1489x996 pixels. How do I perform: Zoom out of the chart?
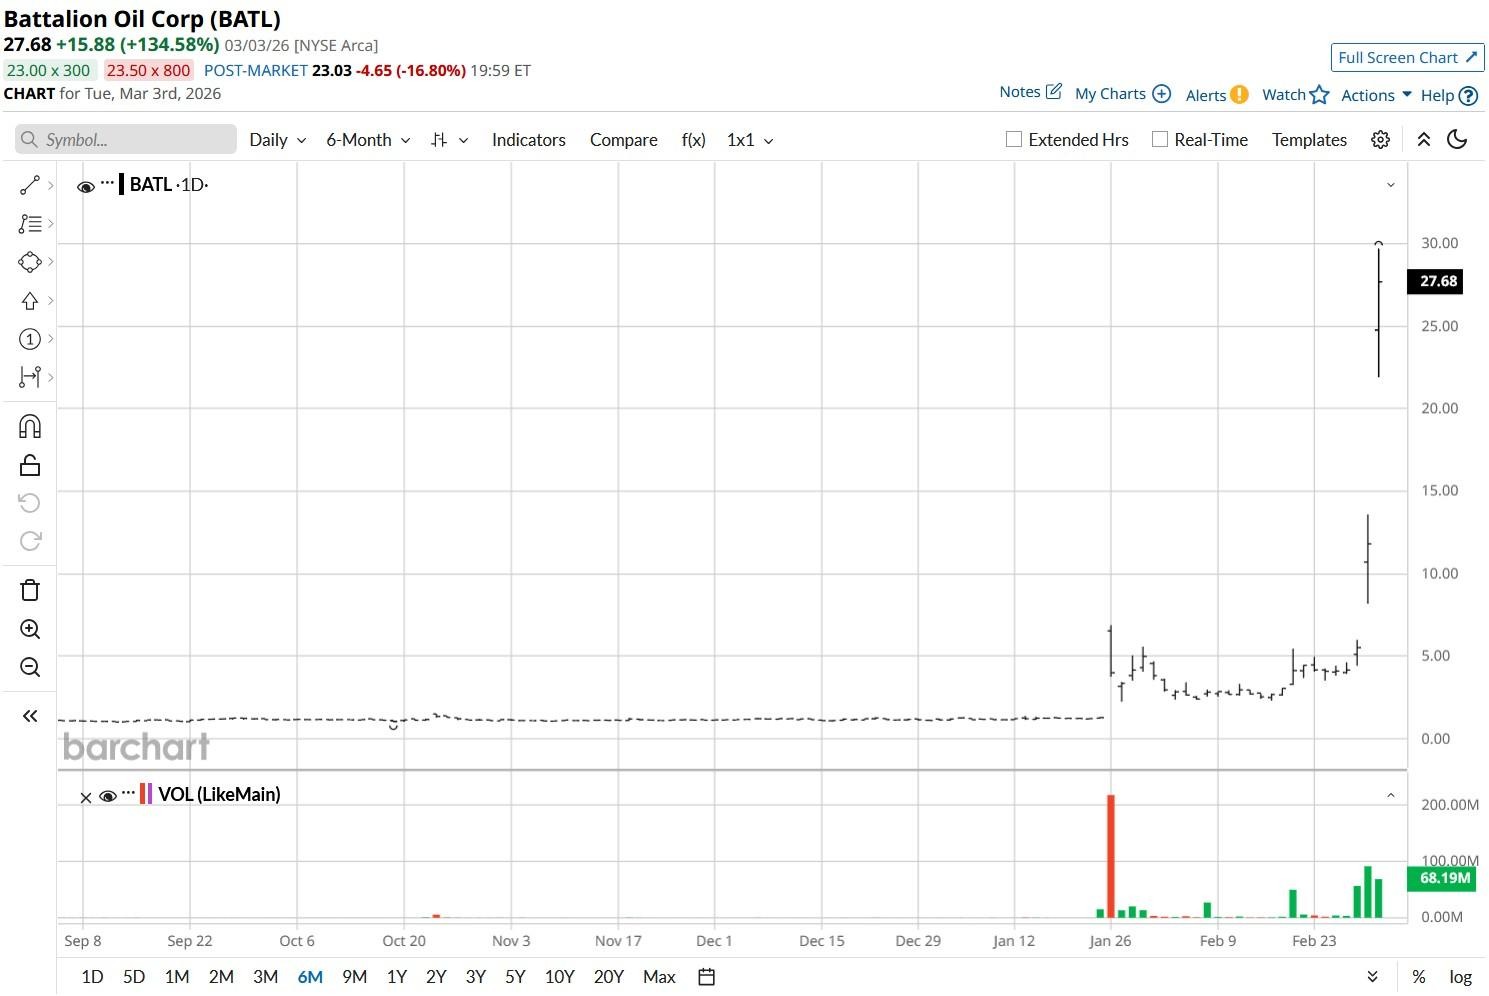point(30,667)
